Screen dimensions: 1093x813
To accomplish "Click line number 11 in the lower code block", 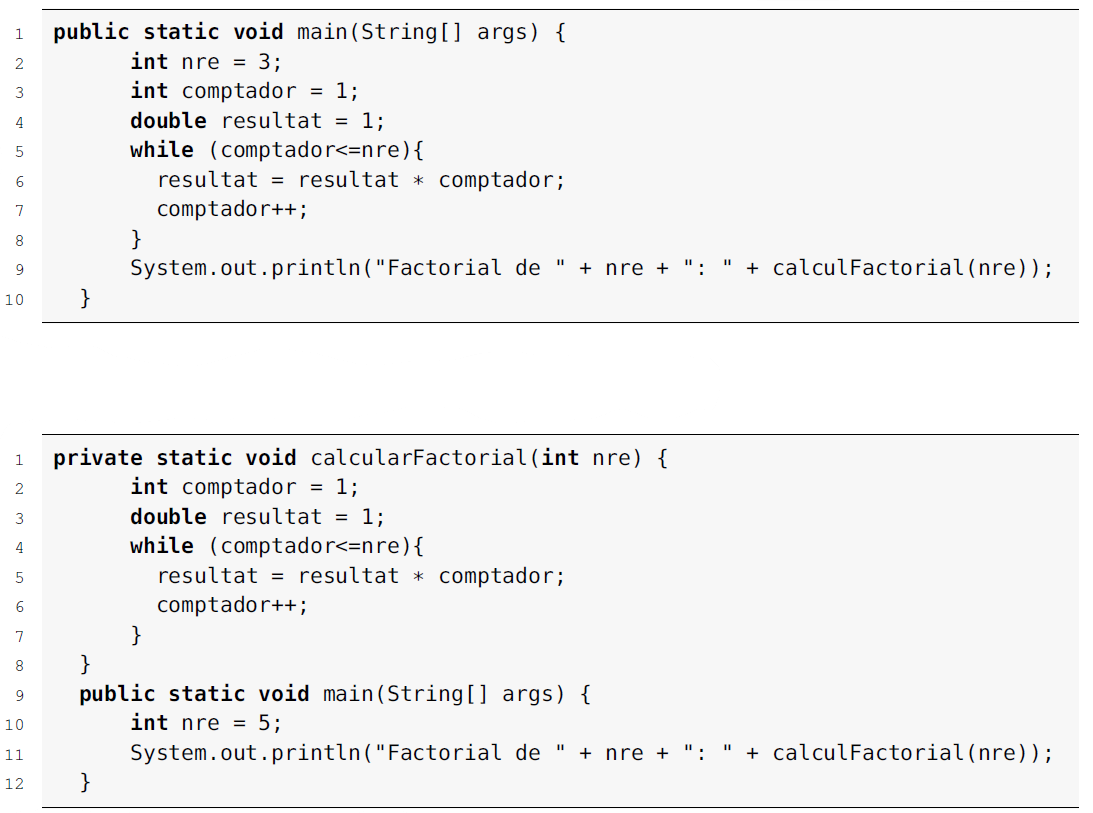I will click(x=14, y=754).
